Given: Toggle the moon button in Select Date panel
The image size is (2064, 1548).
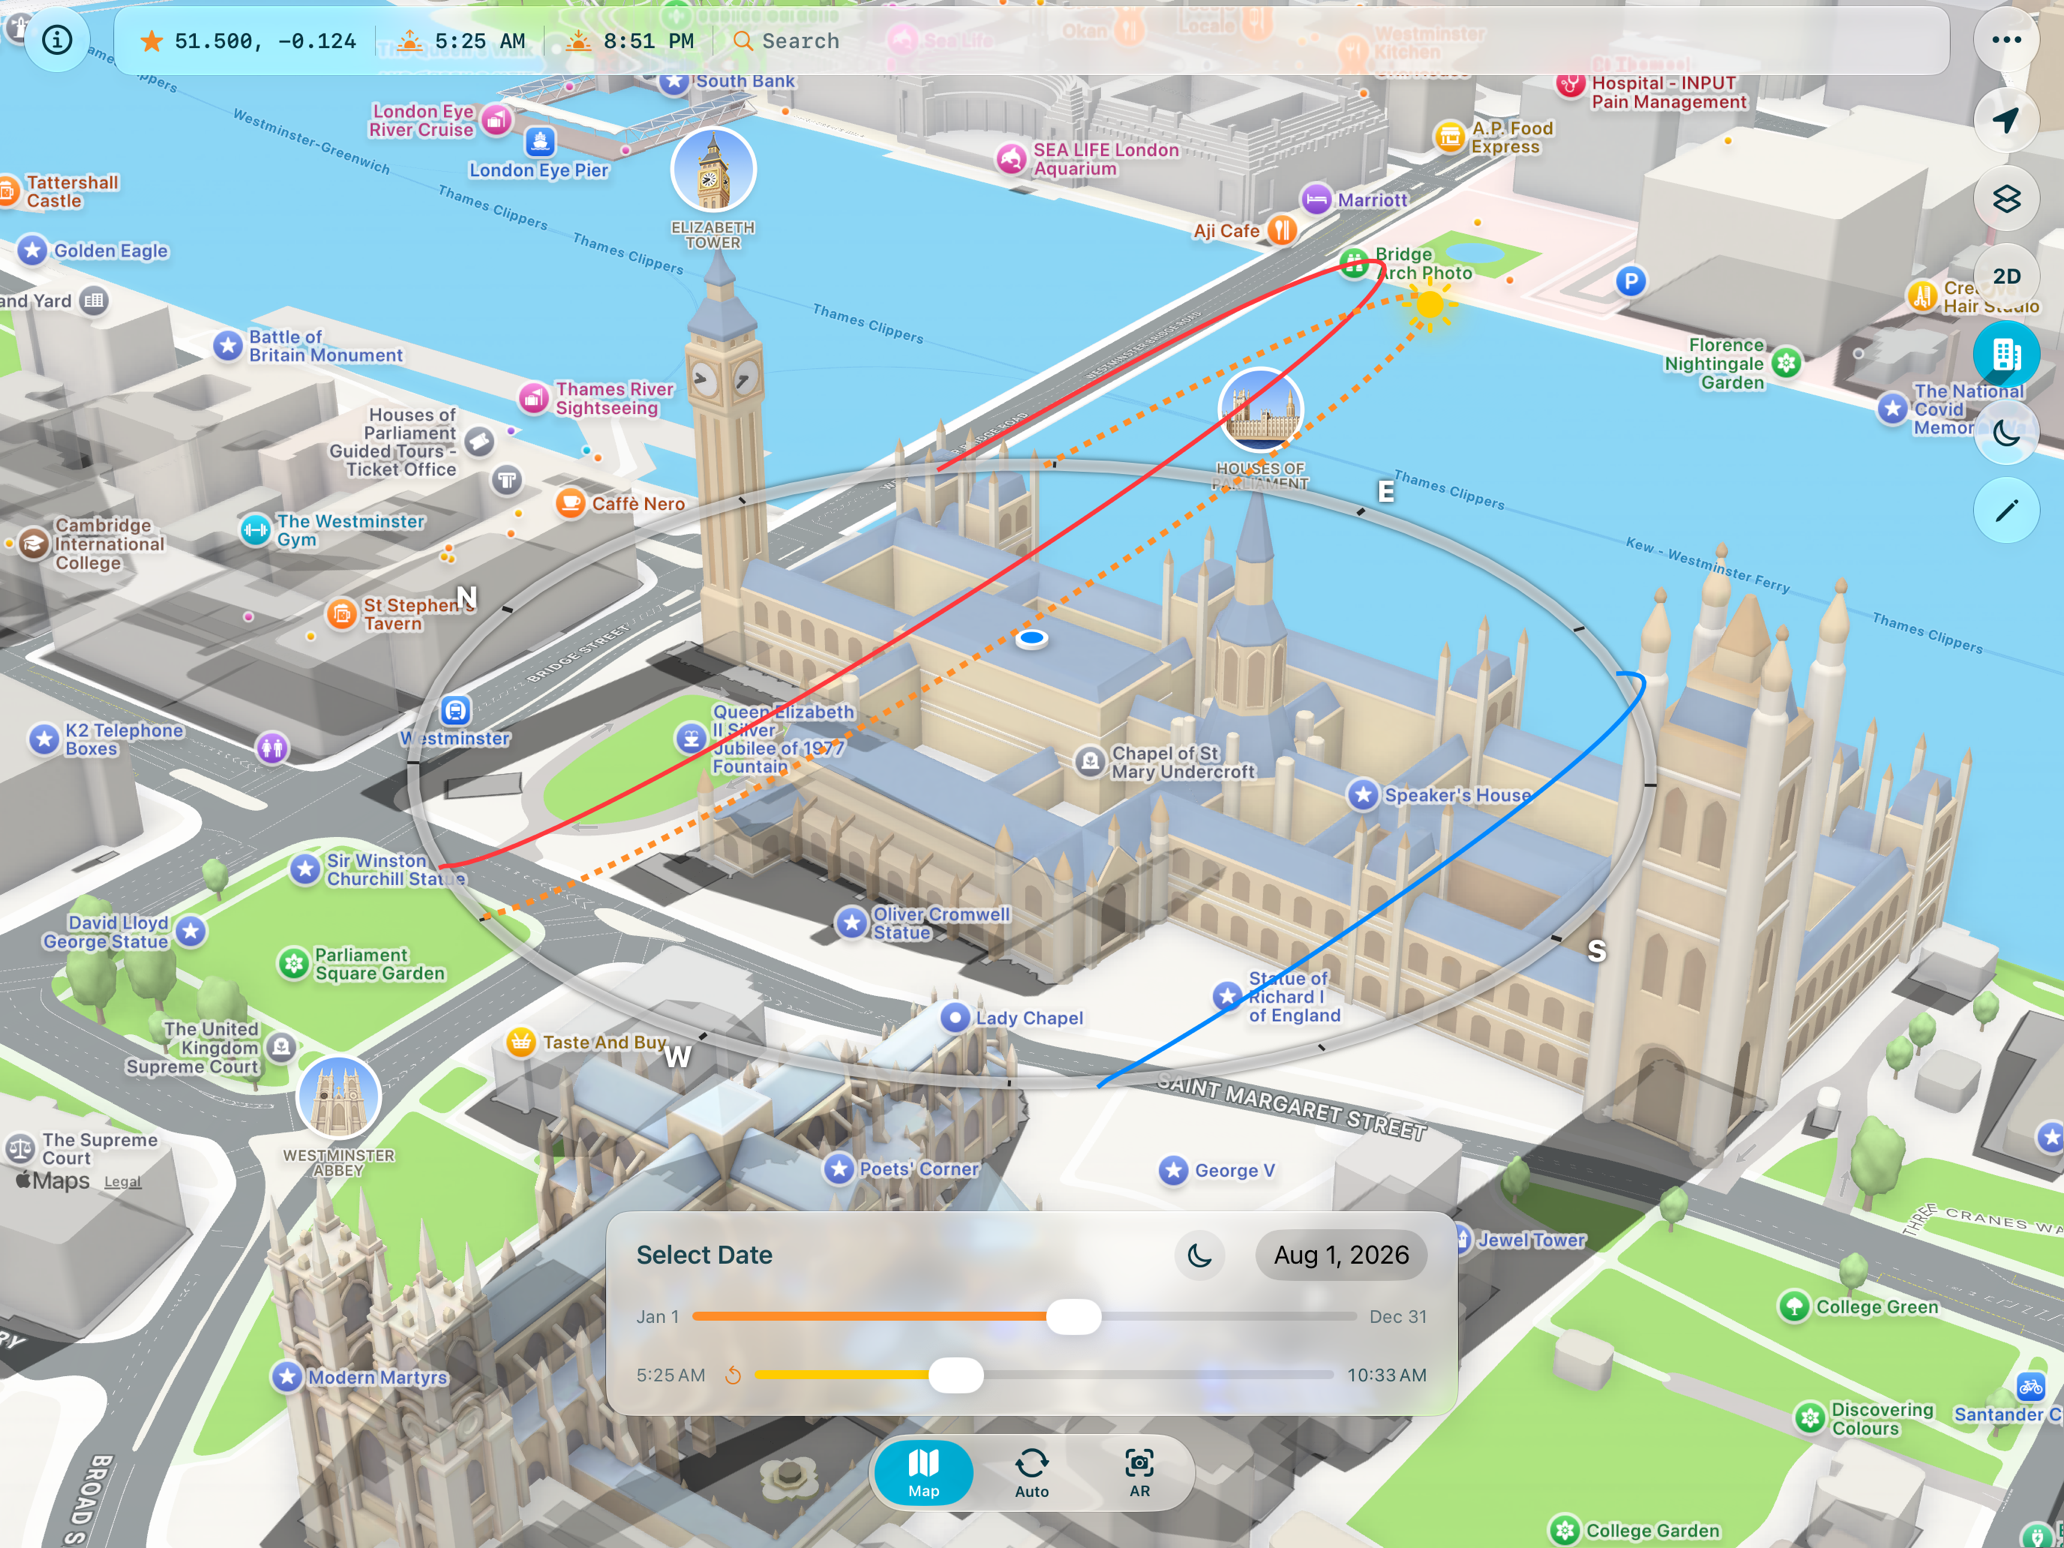Looking at the screenshot, I should 1199,1255.
